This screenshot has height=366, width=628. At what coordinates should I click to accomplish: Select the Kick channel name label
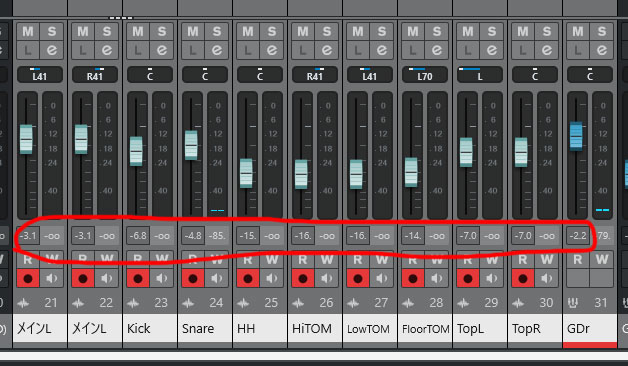pos(150,328)
